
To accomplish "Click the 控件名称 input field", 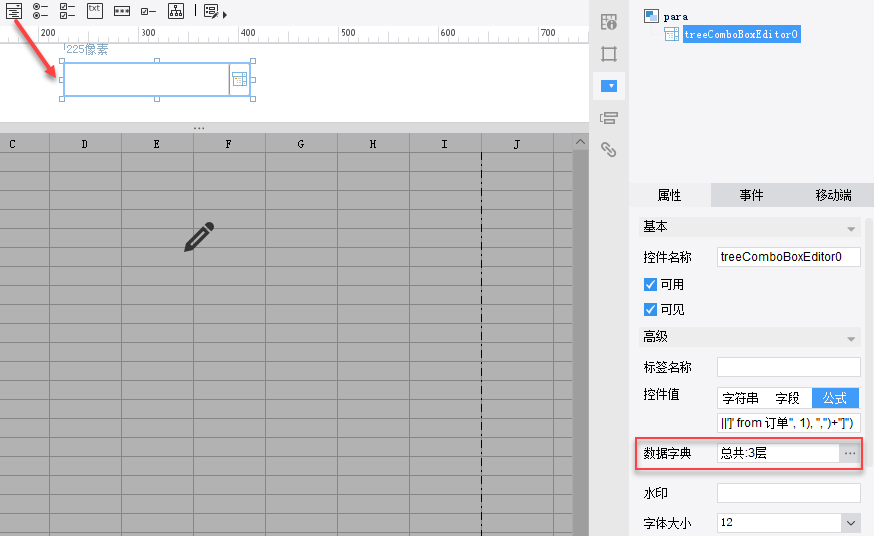I will 789,257.
